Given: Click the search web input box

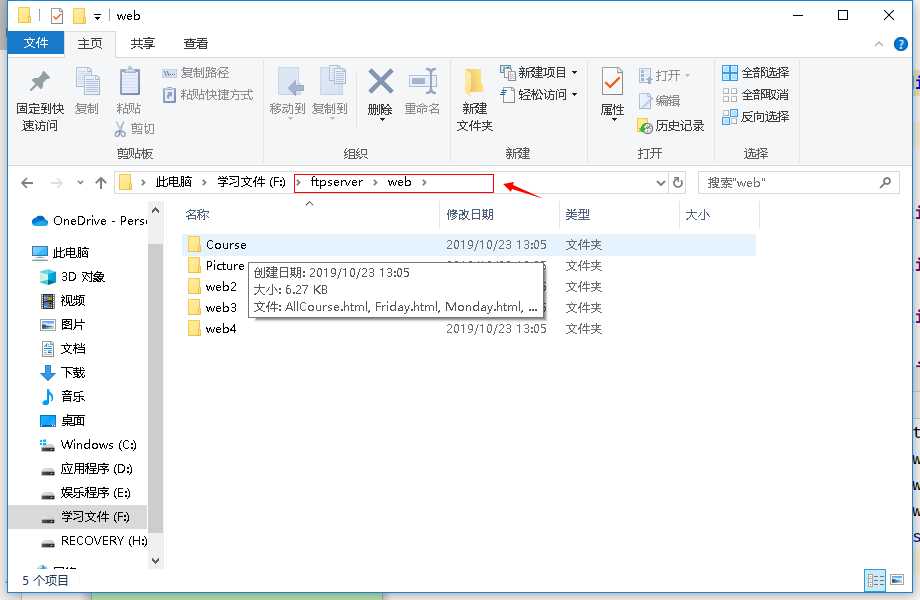Looking at the screenshot, I should point(798,183).
